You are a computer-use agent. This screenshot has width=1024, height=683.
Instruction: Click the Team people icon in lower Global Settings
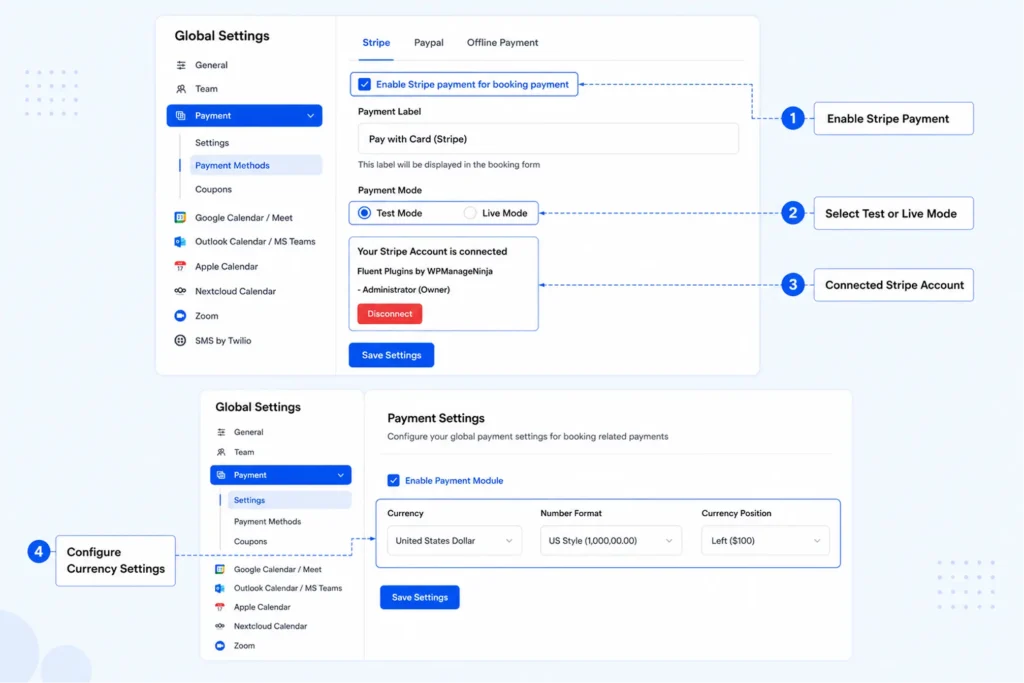point(221,452)
